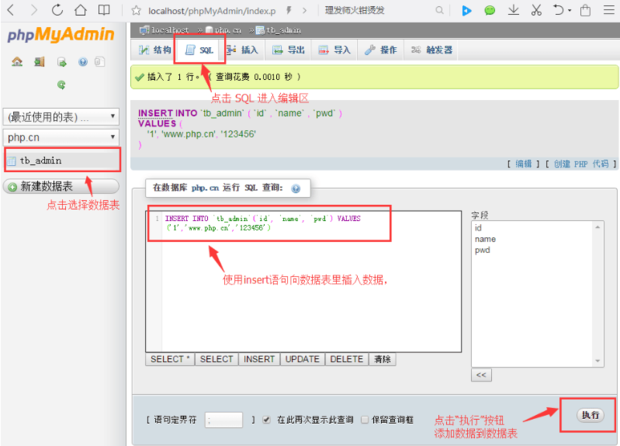Bookmark this page with the star icon

136,10
